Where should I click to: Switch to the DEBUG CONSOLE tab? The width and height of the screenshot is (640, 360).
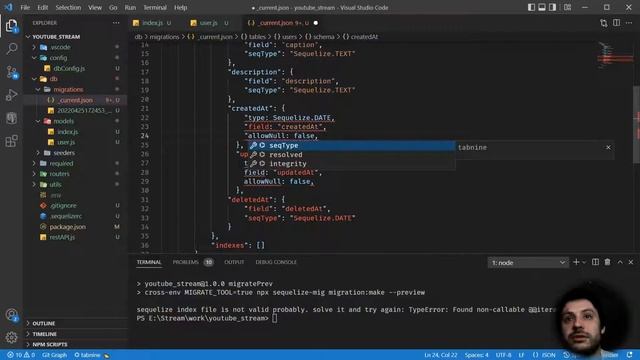click(x=276, y=262)
